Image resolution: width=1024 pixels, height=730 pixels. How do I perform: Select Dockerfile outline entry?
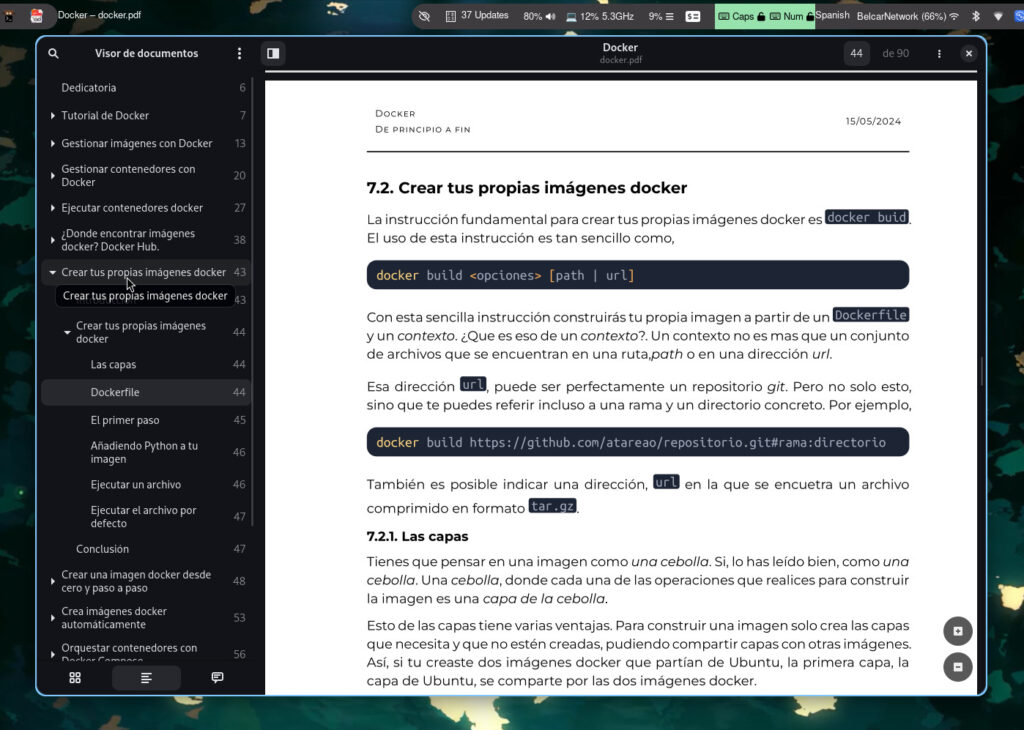(146, 392)
